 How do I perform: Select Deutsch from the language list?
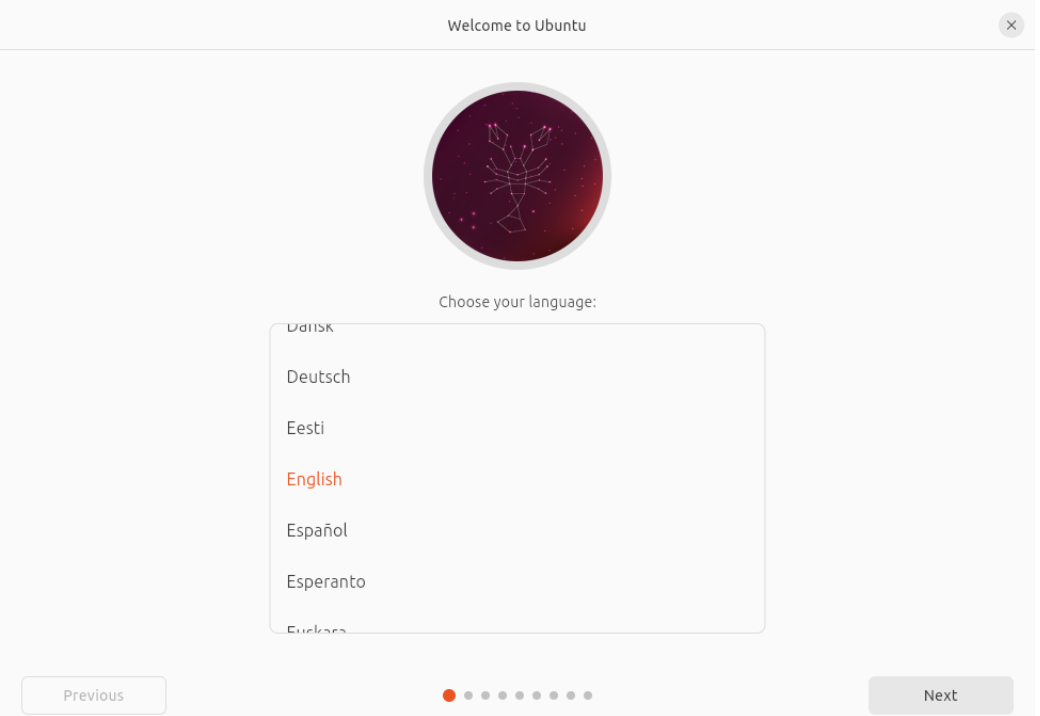[318, 377]
